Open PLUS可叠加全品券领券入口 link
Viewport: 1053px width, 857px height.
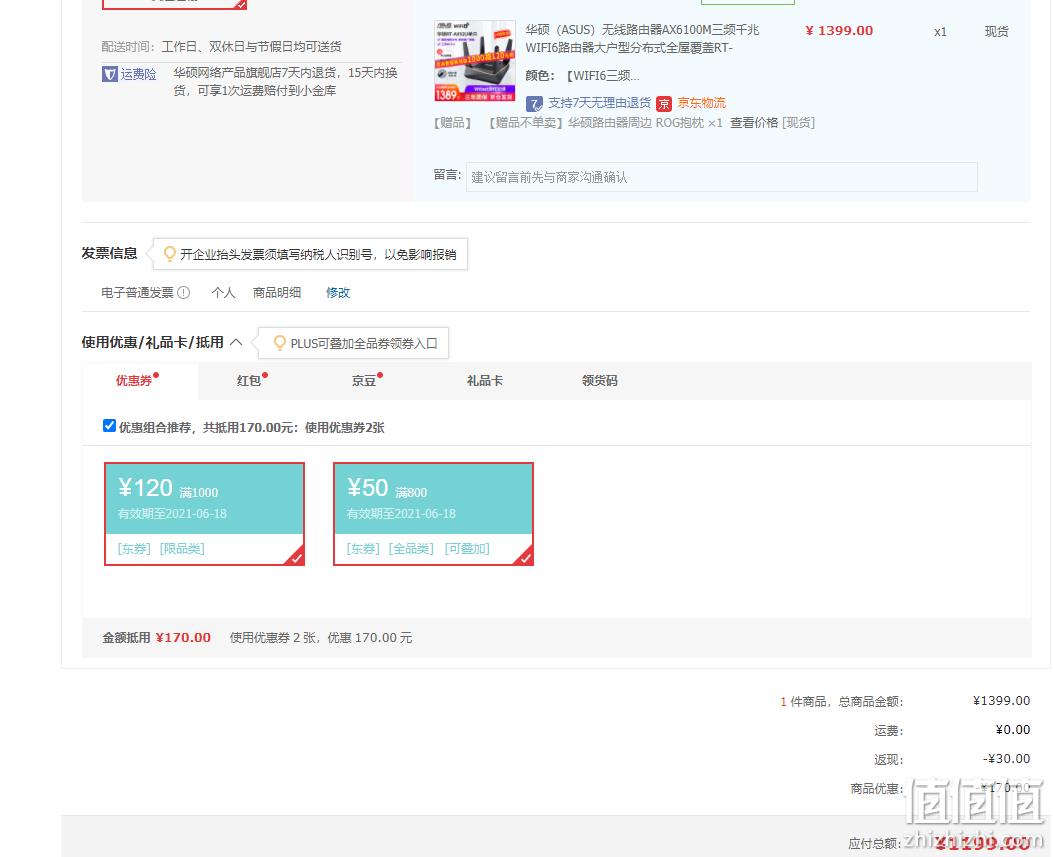363,343
